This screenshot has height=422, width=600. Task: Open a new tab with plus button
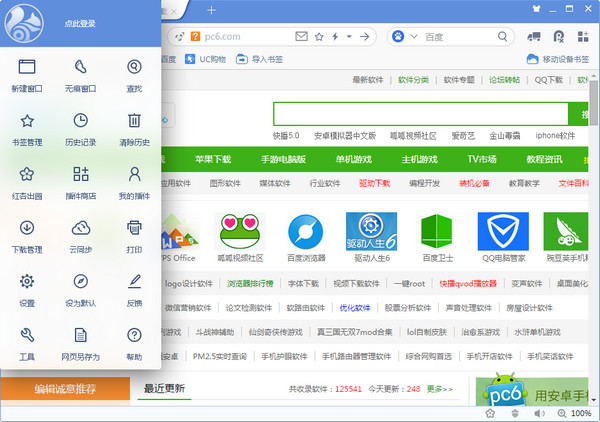click(x=211, y=10)
